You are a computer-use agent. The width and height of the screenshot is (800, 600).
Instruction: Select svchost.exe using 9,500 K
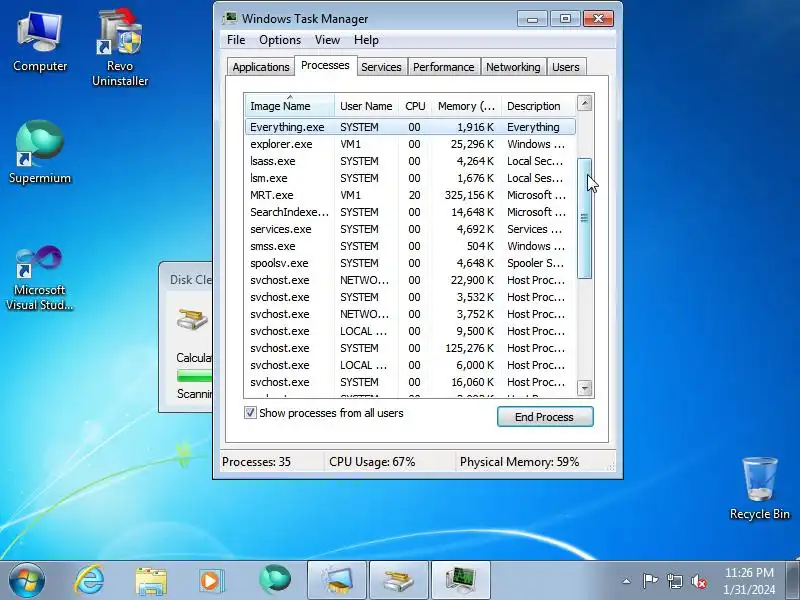(x=410, y=331)
